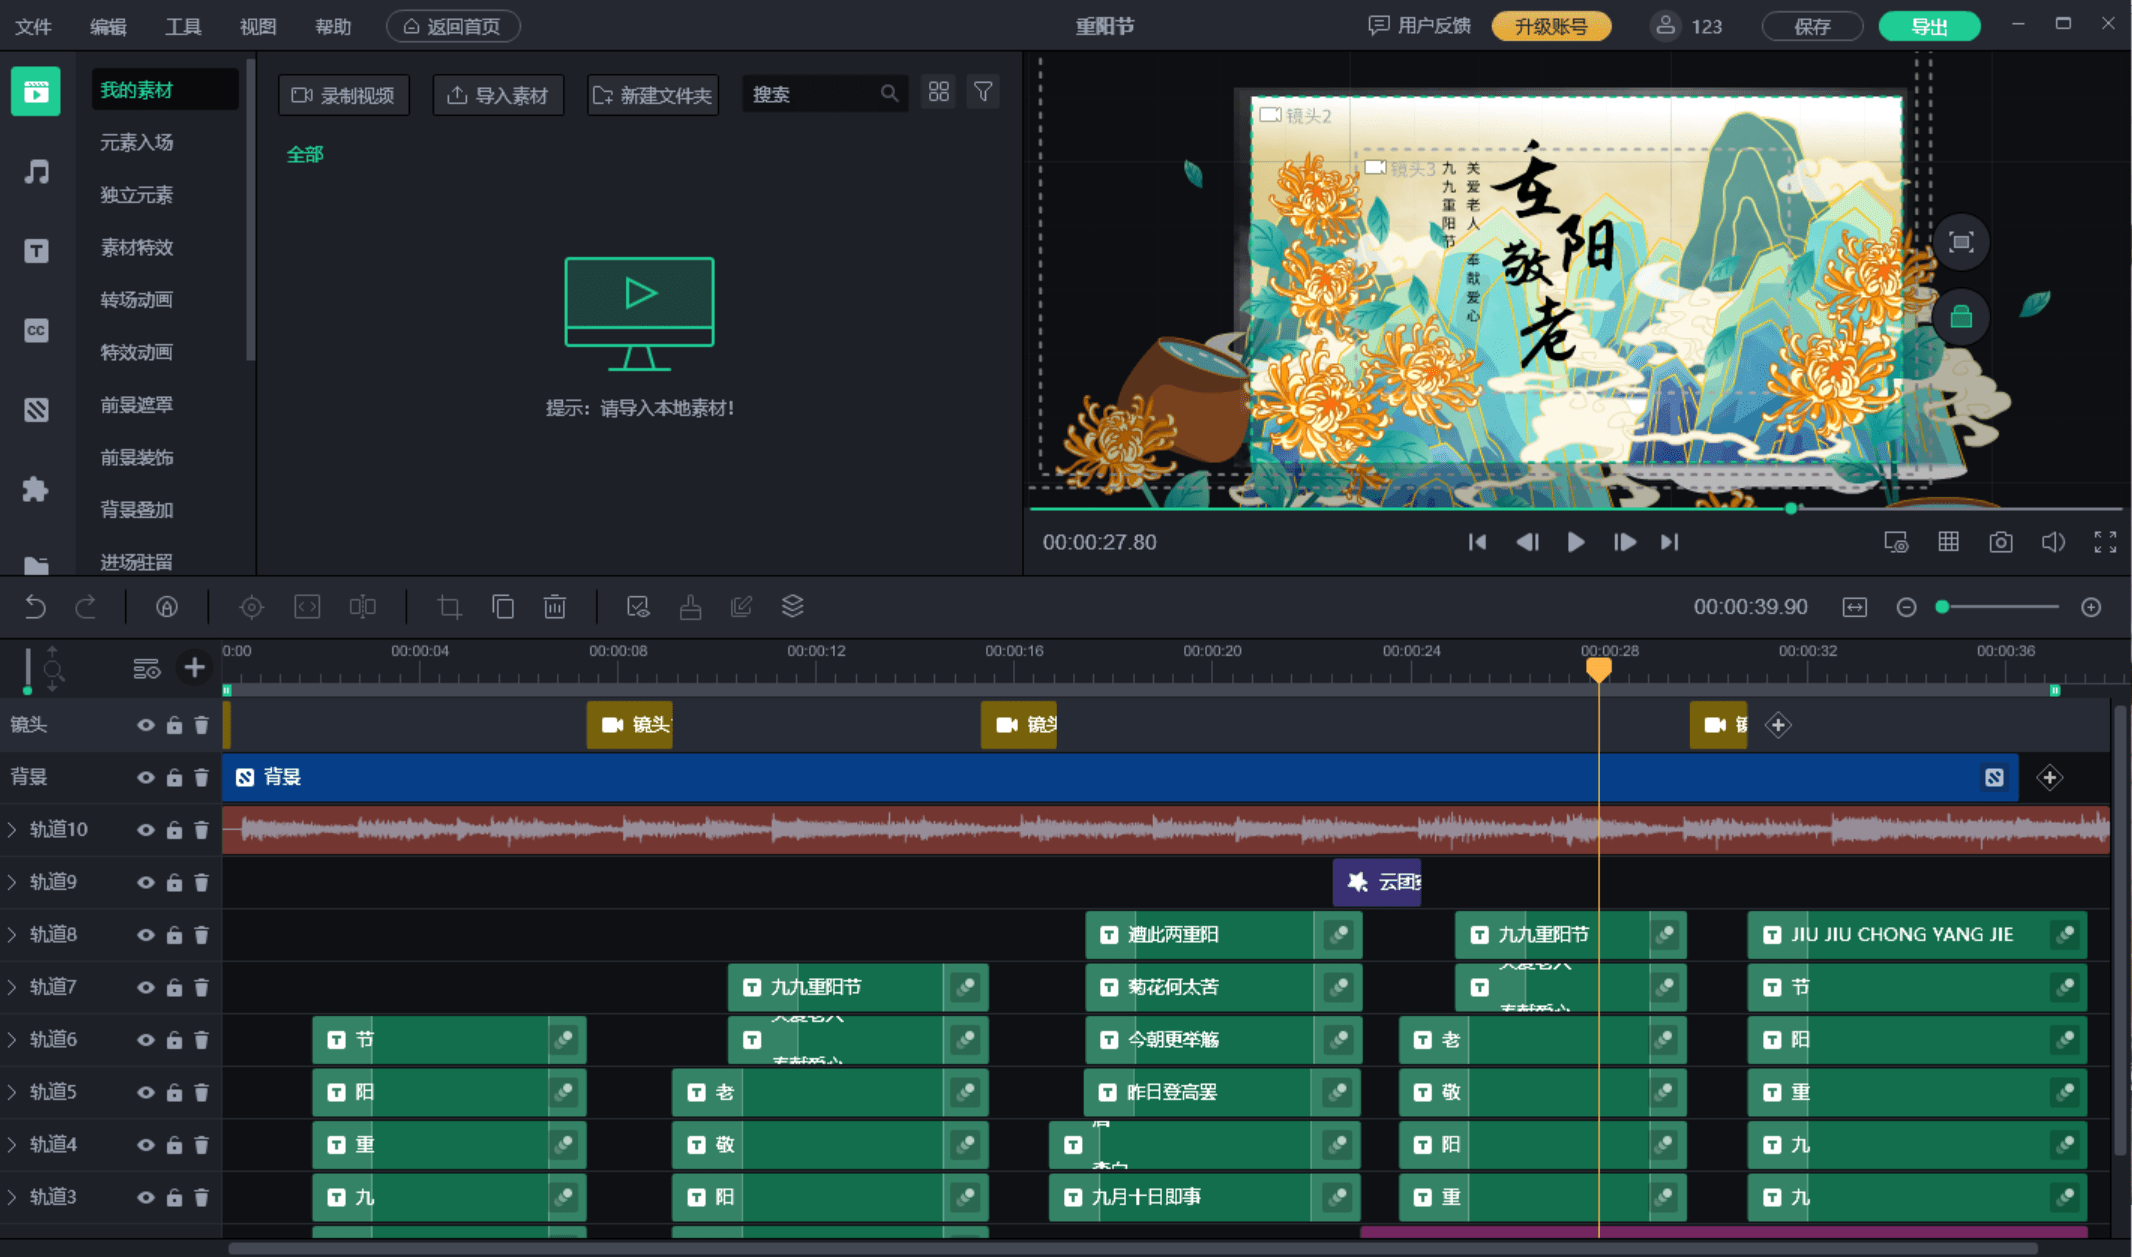2132x1257 pixels.
Task: Lock track 轨道3
Action: point(174,1197)
